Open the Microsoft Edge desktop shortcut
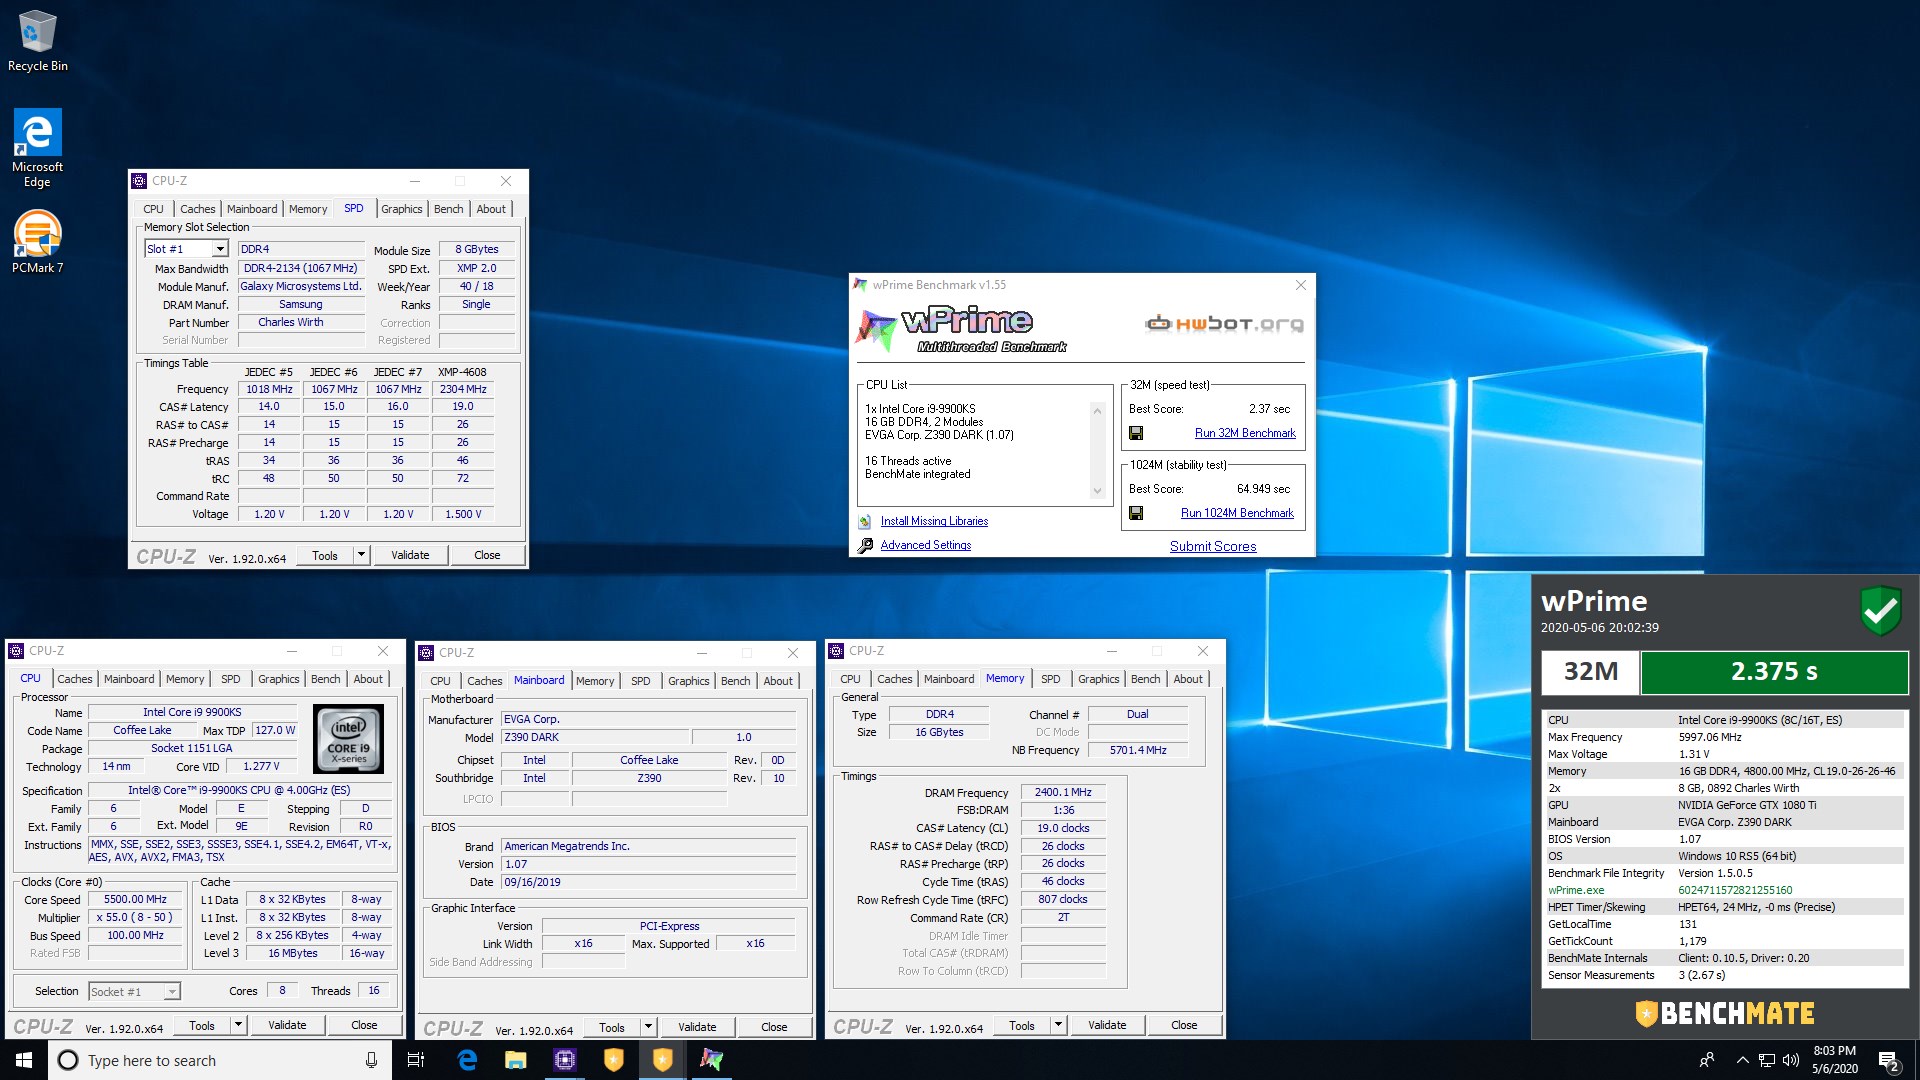Image resolution: width=1920 pixels, height=1080 pixels. click(37, 147)
